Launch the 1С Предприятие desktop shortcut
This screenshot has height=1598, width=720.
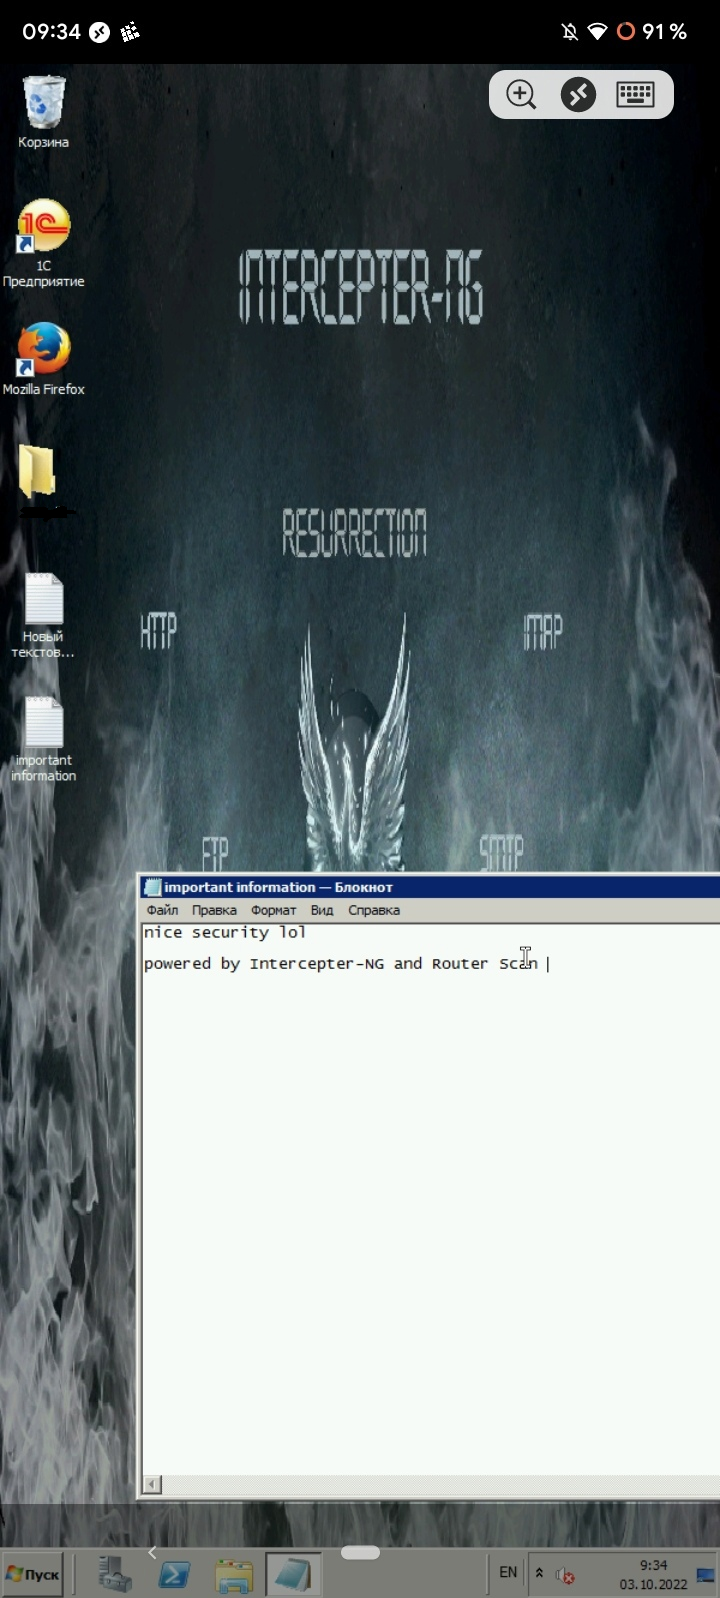43,243
